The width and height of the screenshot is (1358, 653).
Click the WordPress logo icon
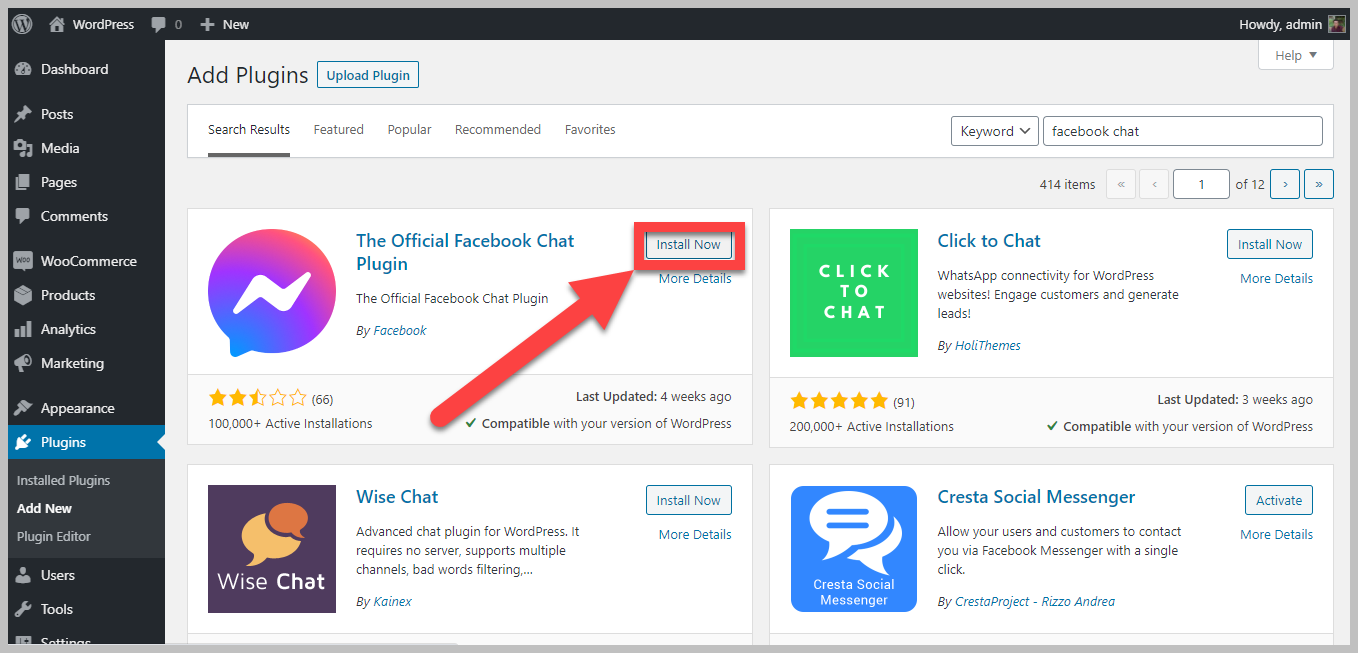tap(22, 24)
